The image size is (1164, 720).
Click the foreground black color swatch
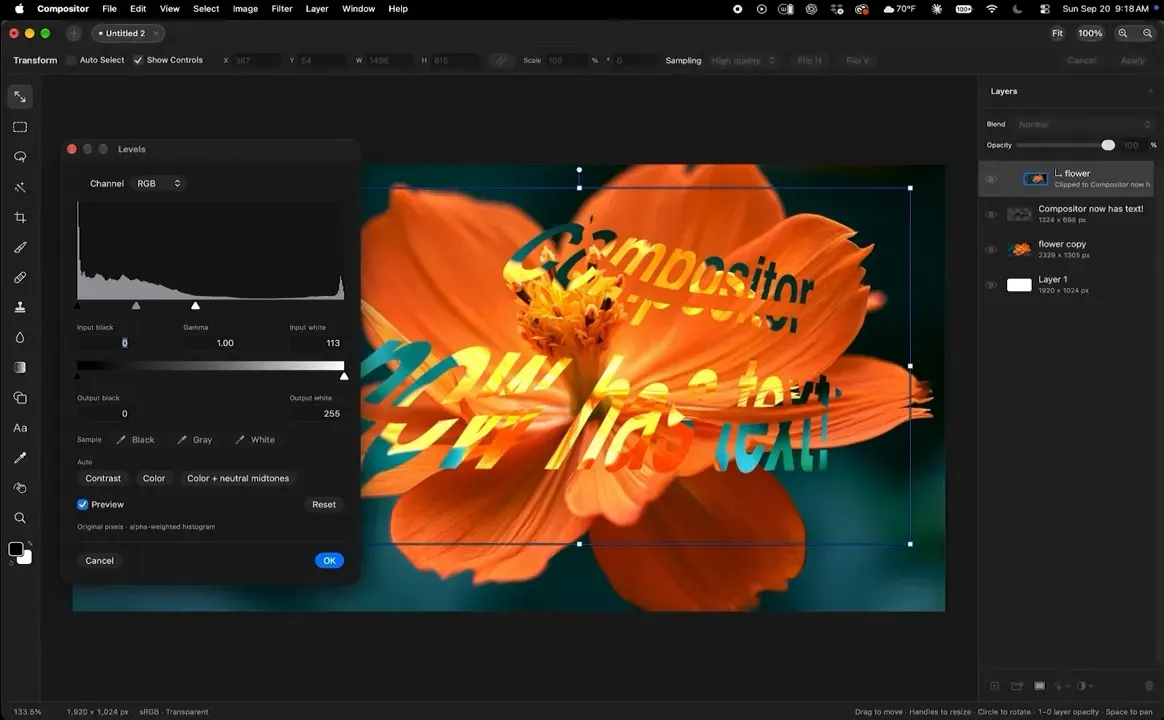click(x=15, y=549)
